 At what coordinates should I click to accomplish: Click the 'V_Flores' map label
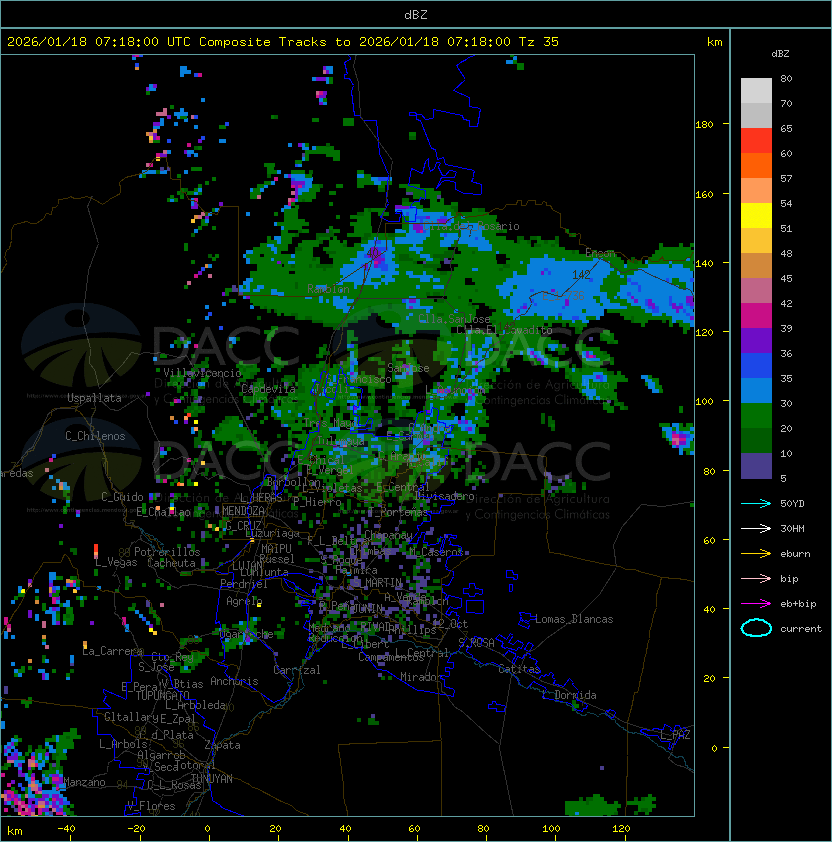click(x=151, y=806)
